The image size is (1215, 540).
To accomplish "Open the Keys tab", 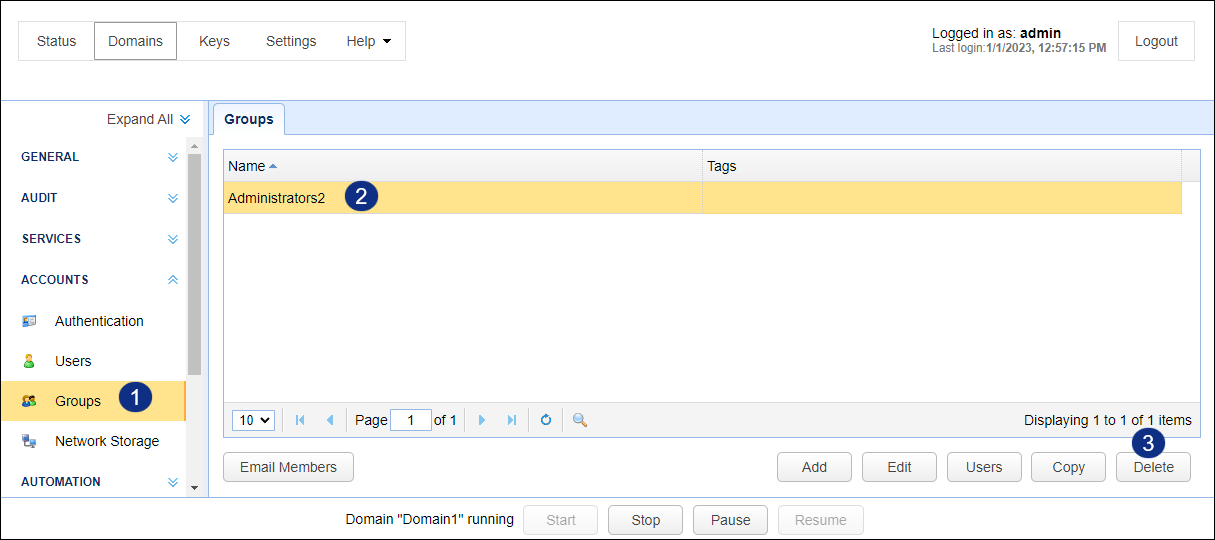I will tap(214, 41).
